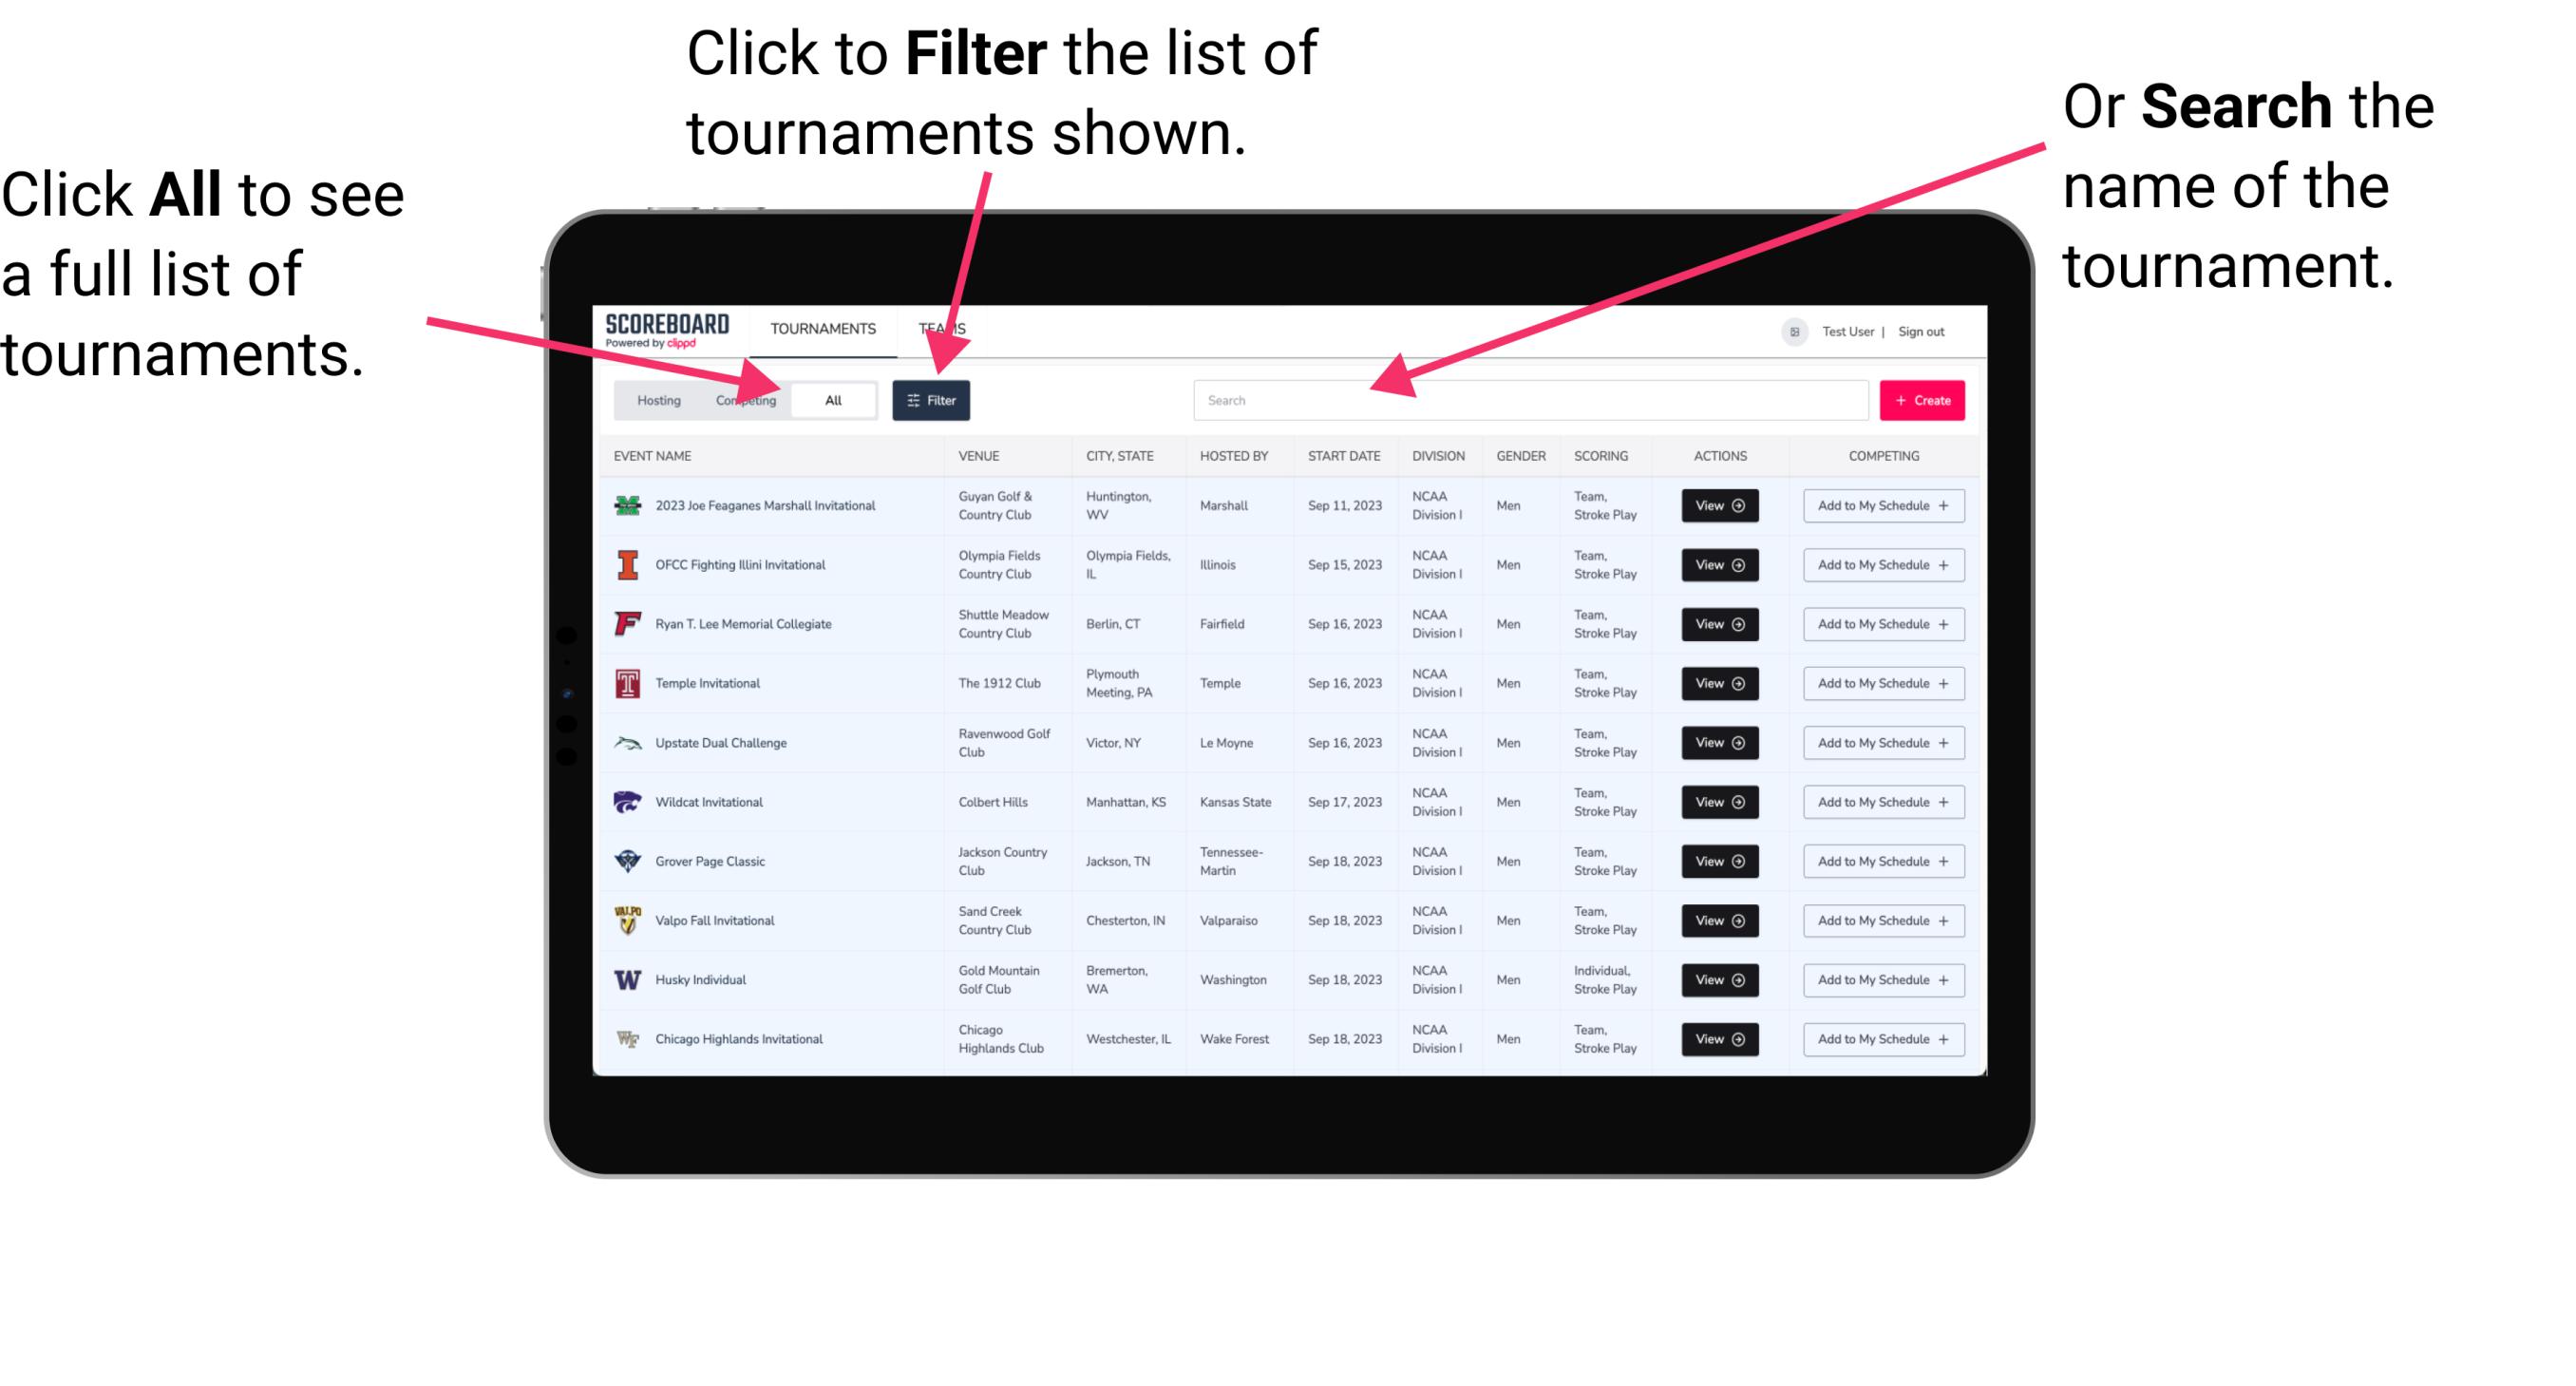Toggle the Competing tab filter
Image resolution: width=2576 pixels, height=1386 pixels.
click(x=744, y=399)
